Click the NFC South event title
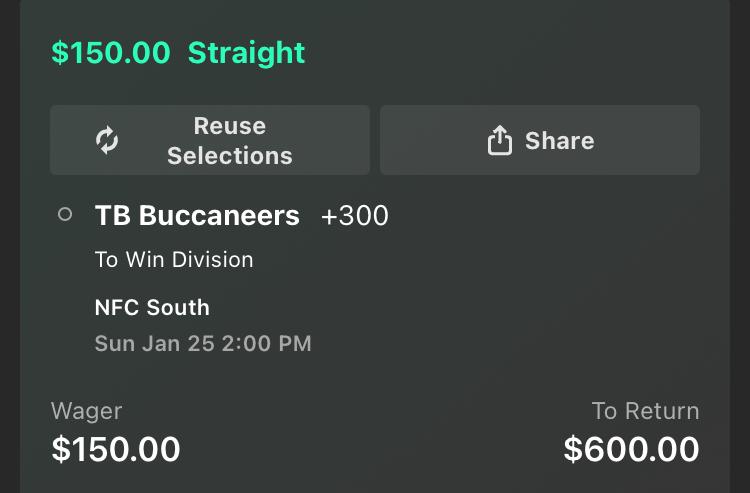Viewport: 750px width, 493px height. [x=152, y=307]
